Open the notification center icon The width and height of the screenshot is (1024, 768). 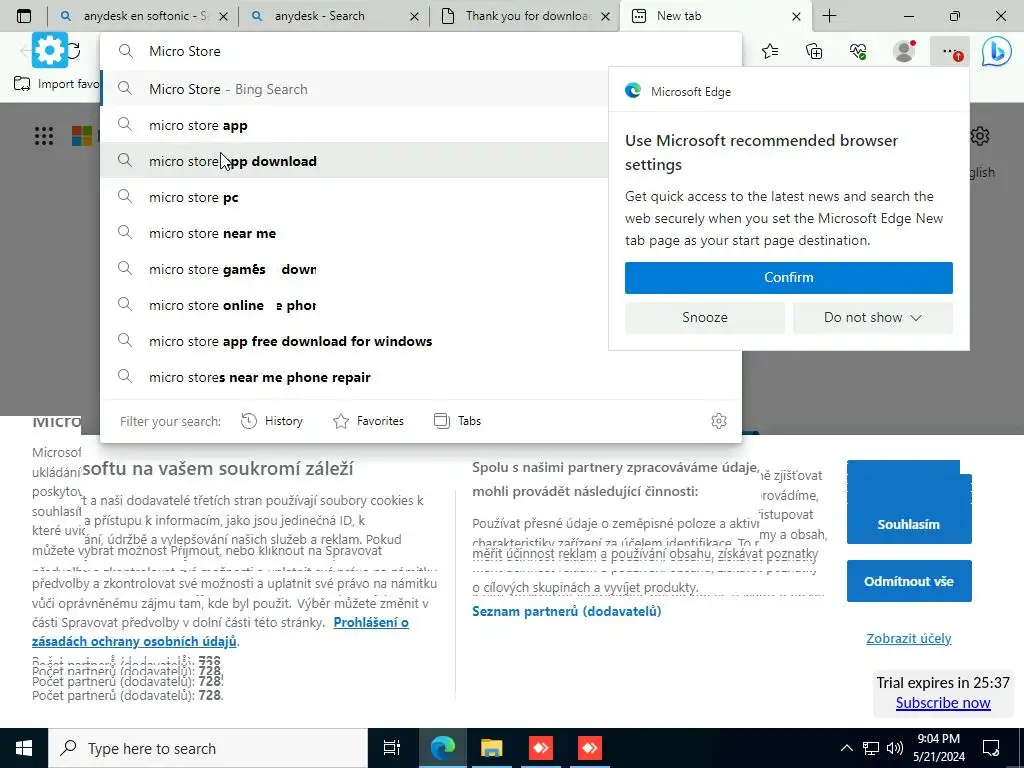991,748
